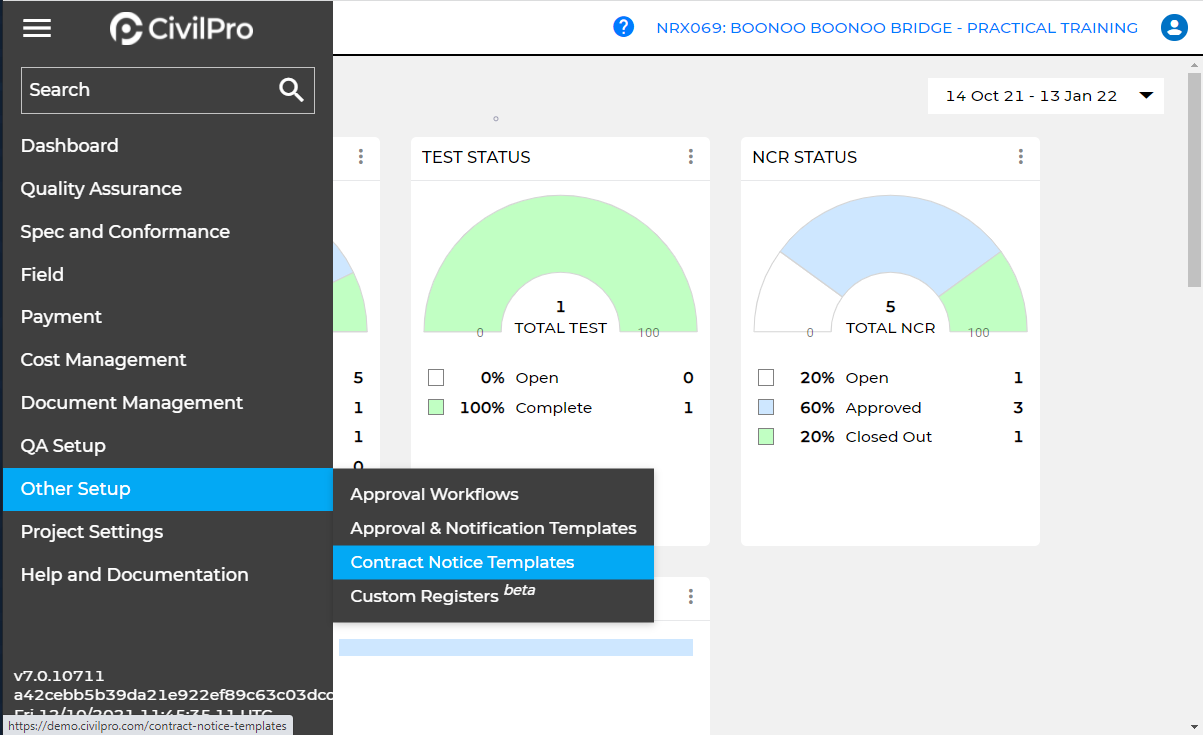Click the CivilPro logo
This screenshot has height=735, width=1203.
[181, 28]
